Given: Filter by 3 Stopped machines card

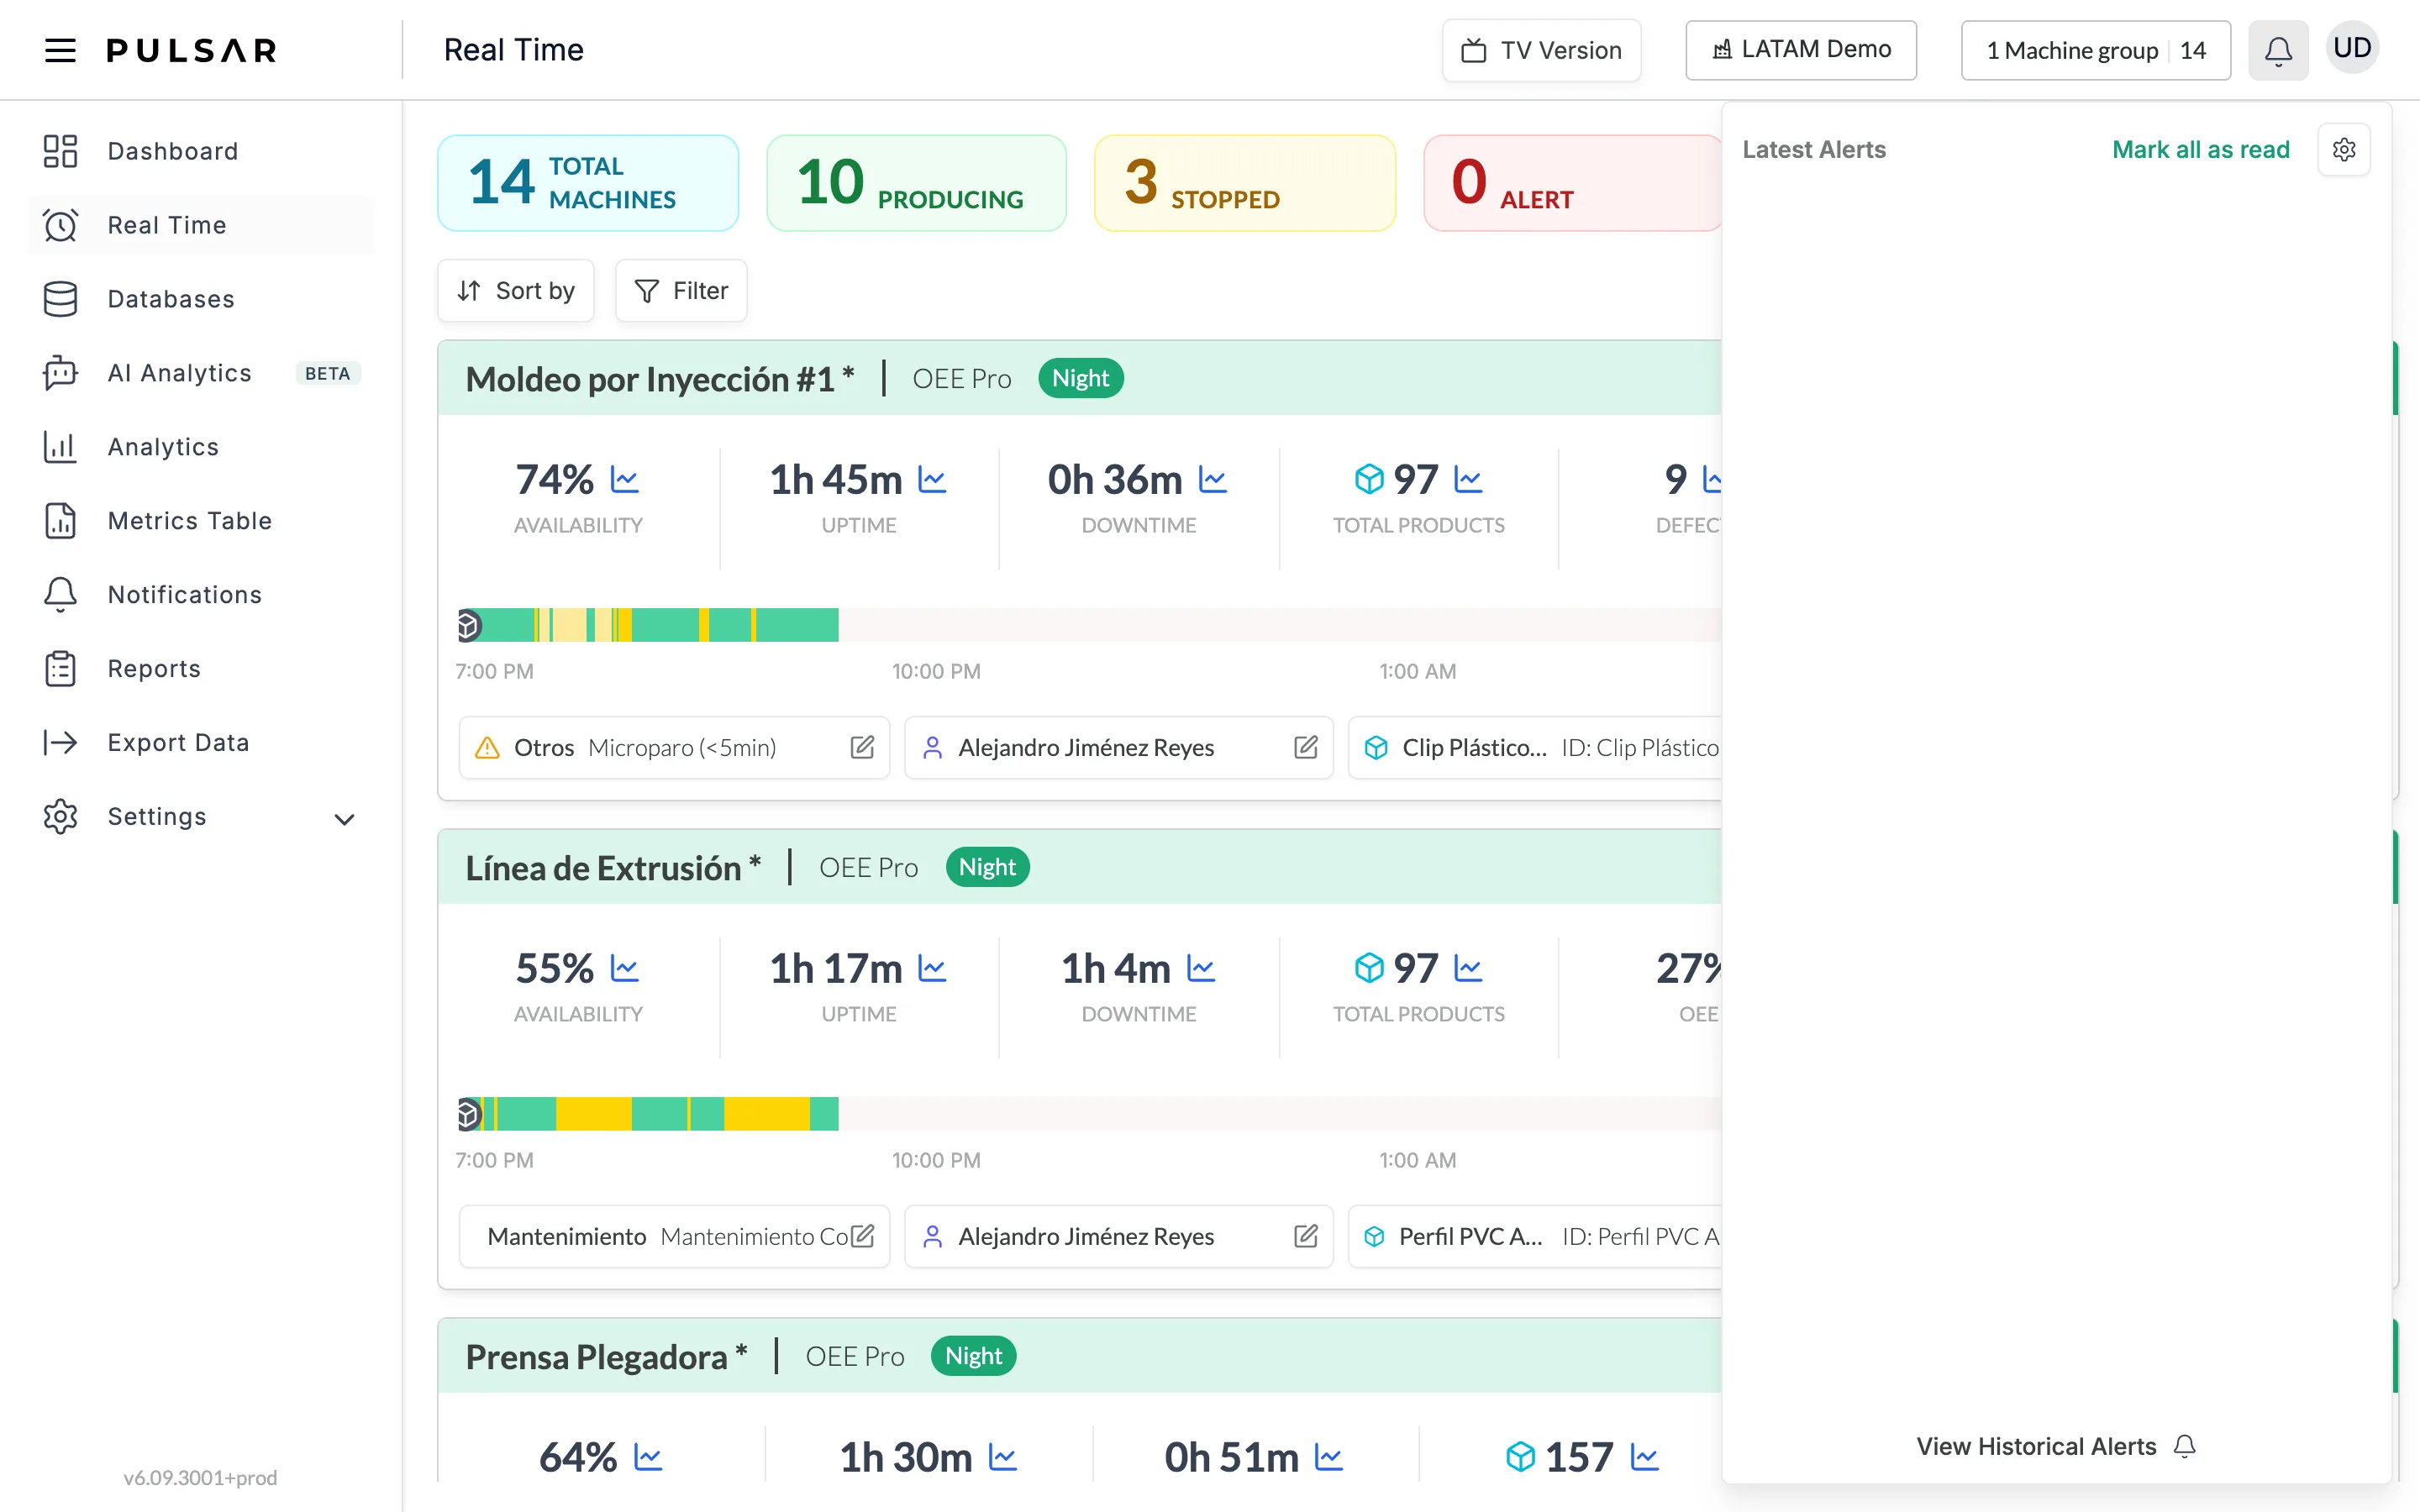Looking at the screenshot, I should pos(1245,183).
